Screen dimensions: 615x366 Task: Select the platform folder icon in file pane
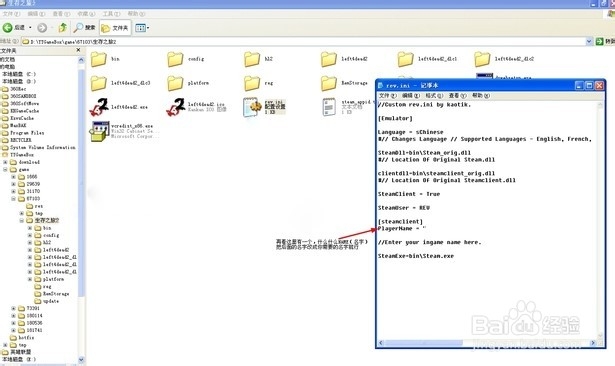pos(175,83)
